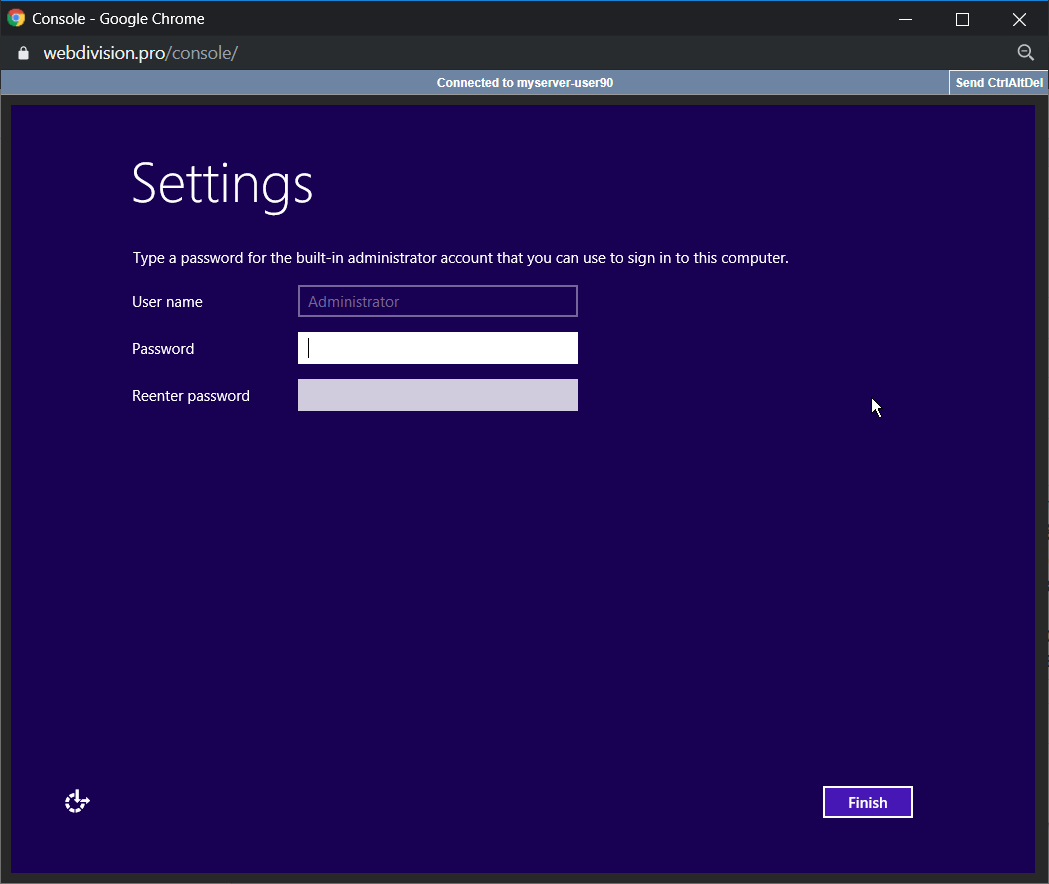Image resolution: width=1049 pixels, height=884 pixels.
Task: Click the 'Connected to myserver-user90' status bar
Action: [524, 83]
